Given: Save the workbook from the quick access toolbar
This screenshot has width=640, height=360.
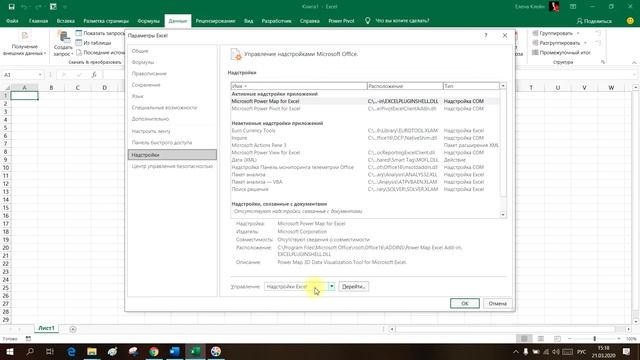Looking at the screenshot, I should point(11,7).
